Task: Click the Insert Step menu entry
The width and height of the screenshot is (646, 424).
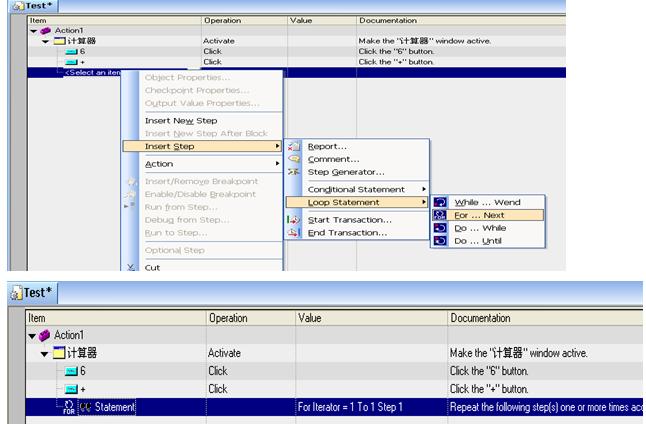Action: click(170, 146)
